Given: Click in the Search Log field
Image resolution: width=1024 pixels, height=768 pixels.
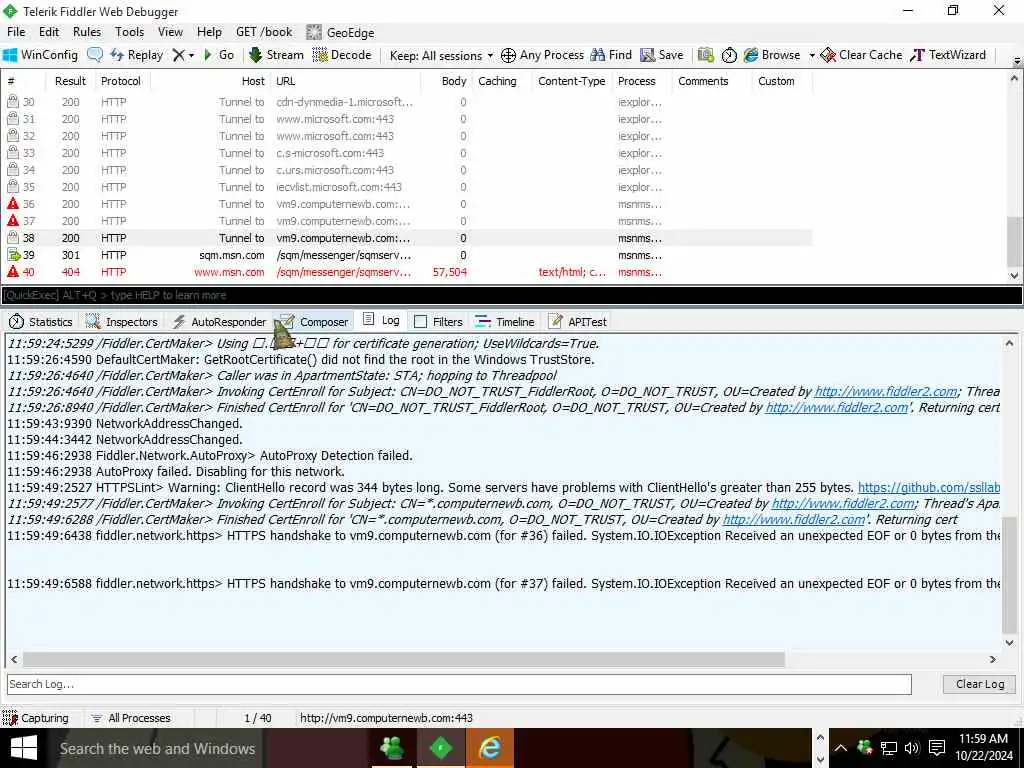Looking at the screenshot, I should click(x=459, y=684).
